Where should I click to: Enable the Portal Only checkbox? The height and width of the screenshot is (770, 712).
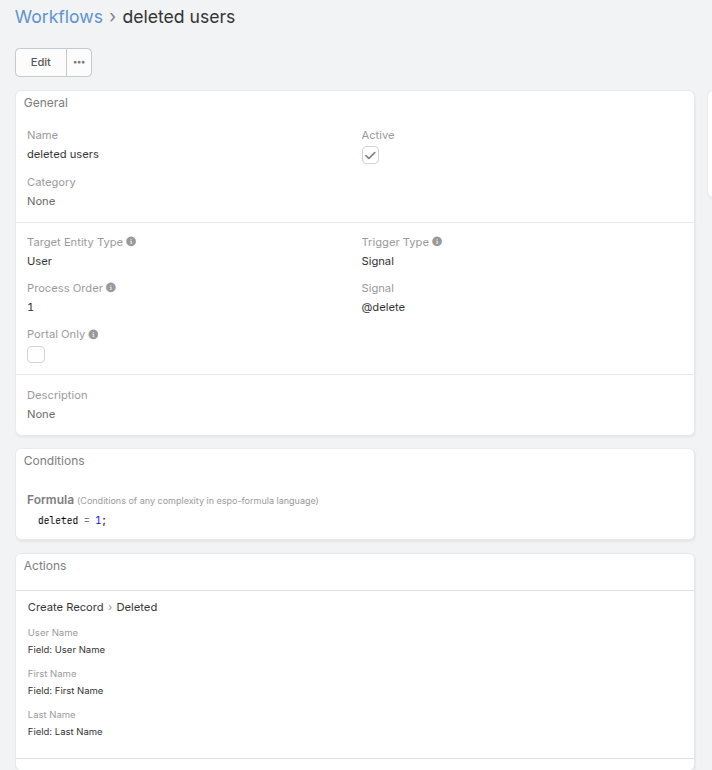pos(36,354)
